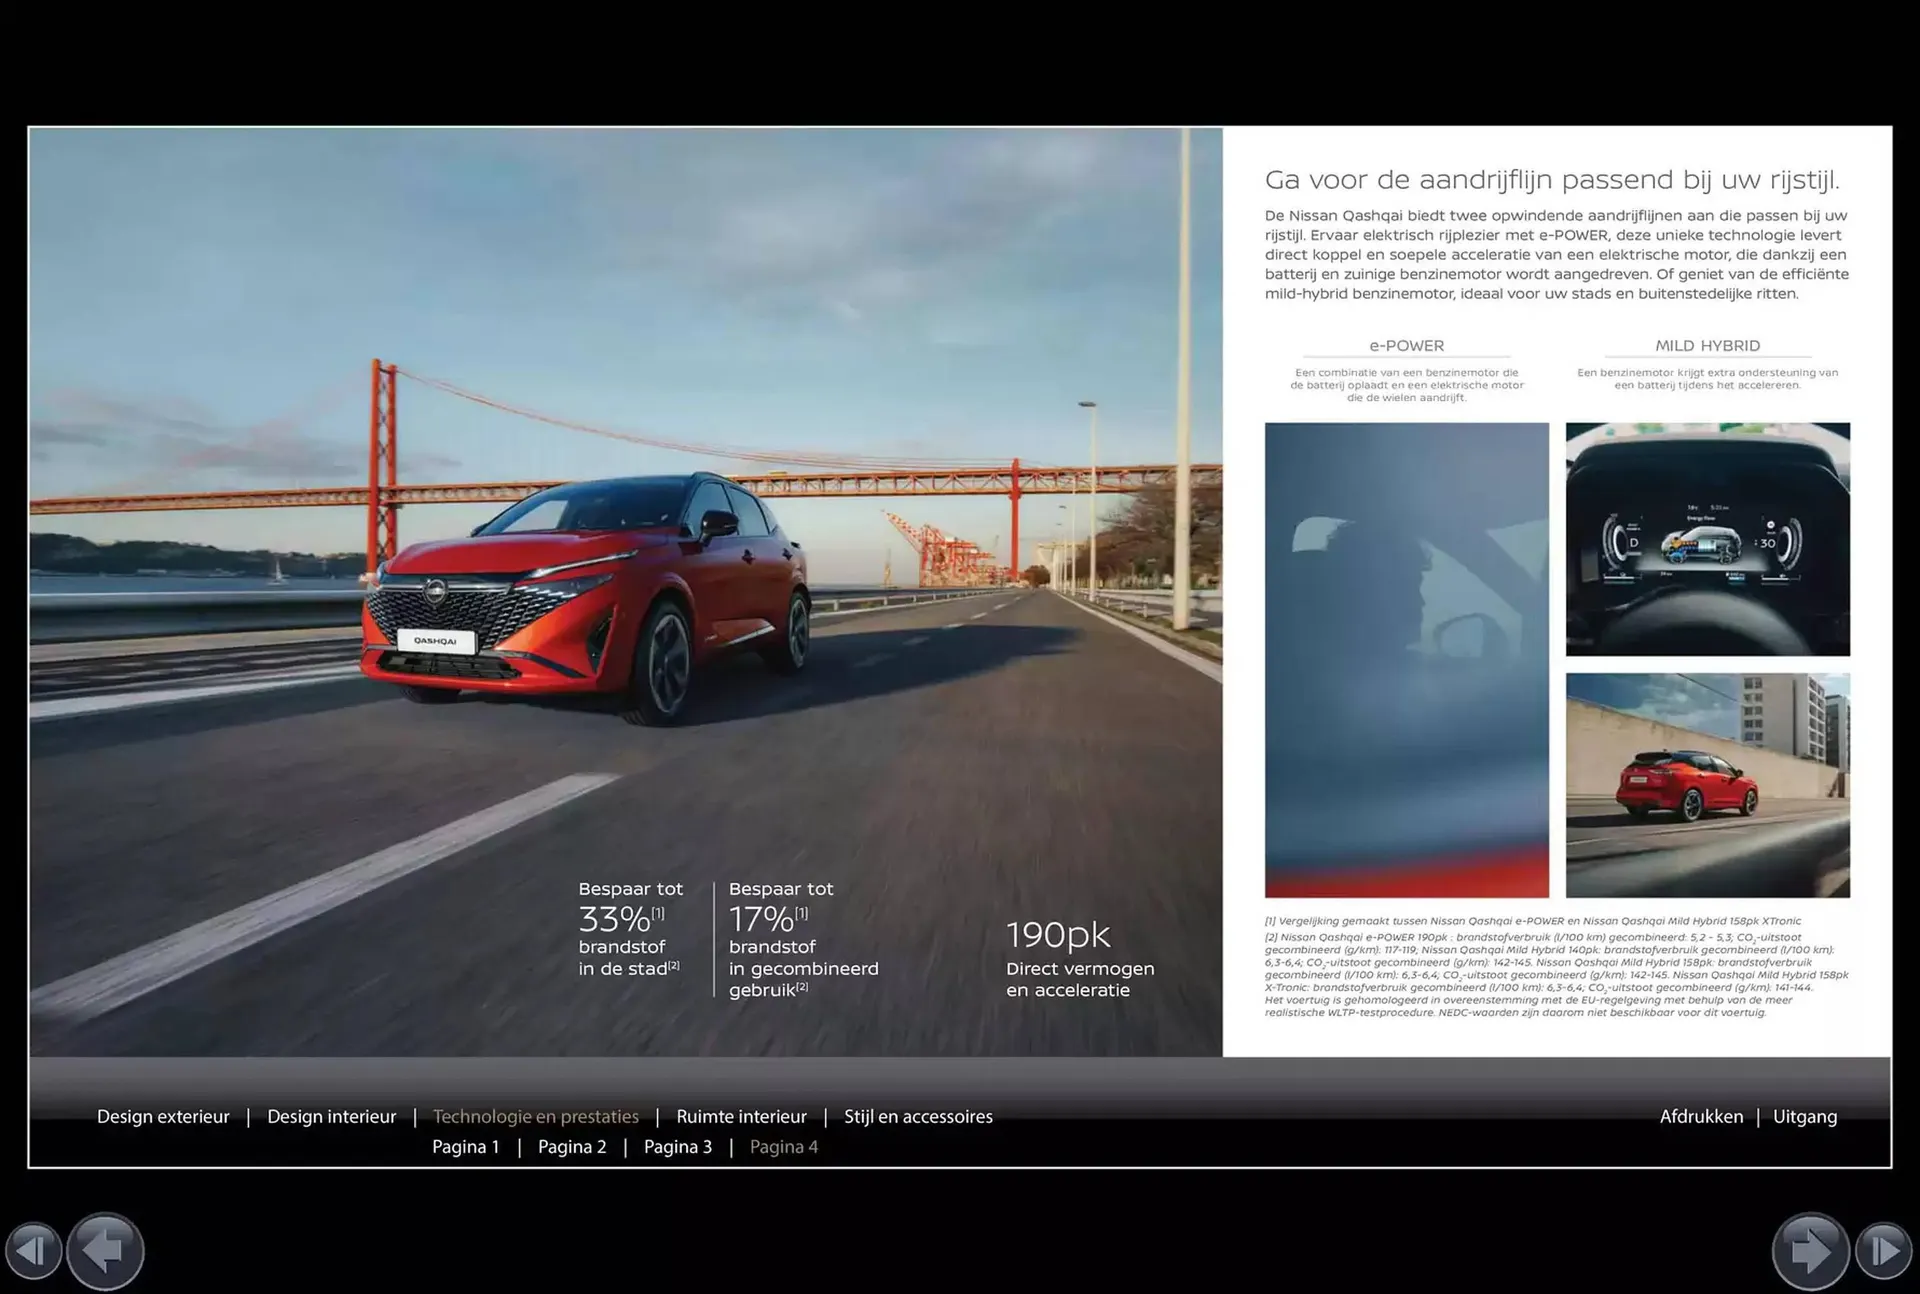This screenshot has height=1294, width=1920.
Task: Open the Stijl en accessoires section
Action: [918, 1116]
